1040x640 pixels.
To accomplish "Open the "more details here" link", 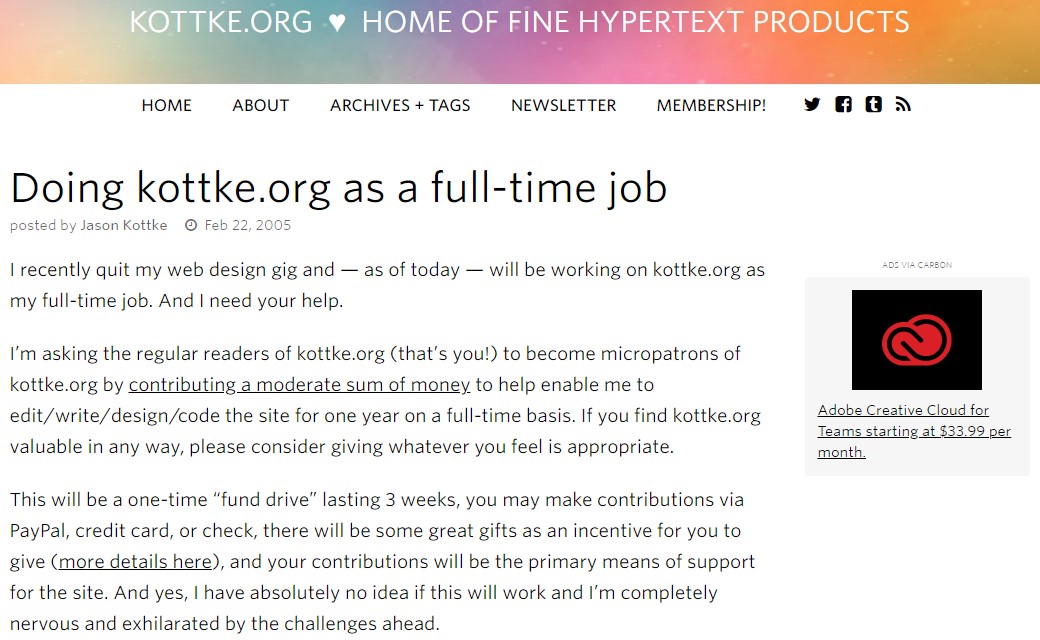I will (x=135, y=562).
